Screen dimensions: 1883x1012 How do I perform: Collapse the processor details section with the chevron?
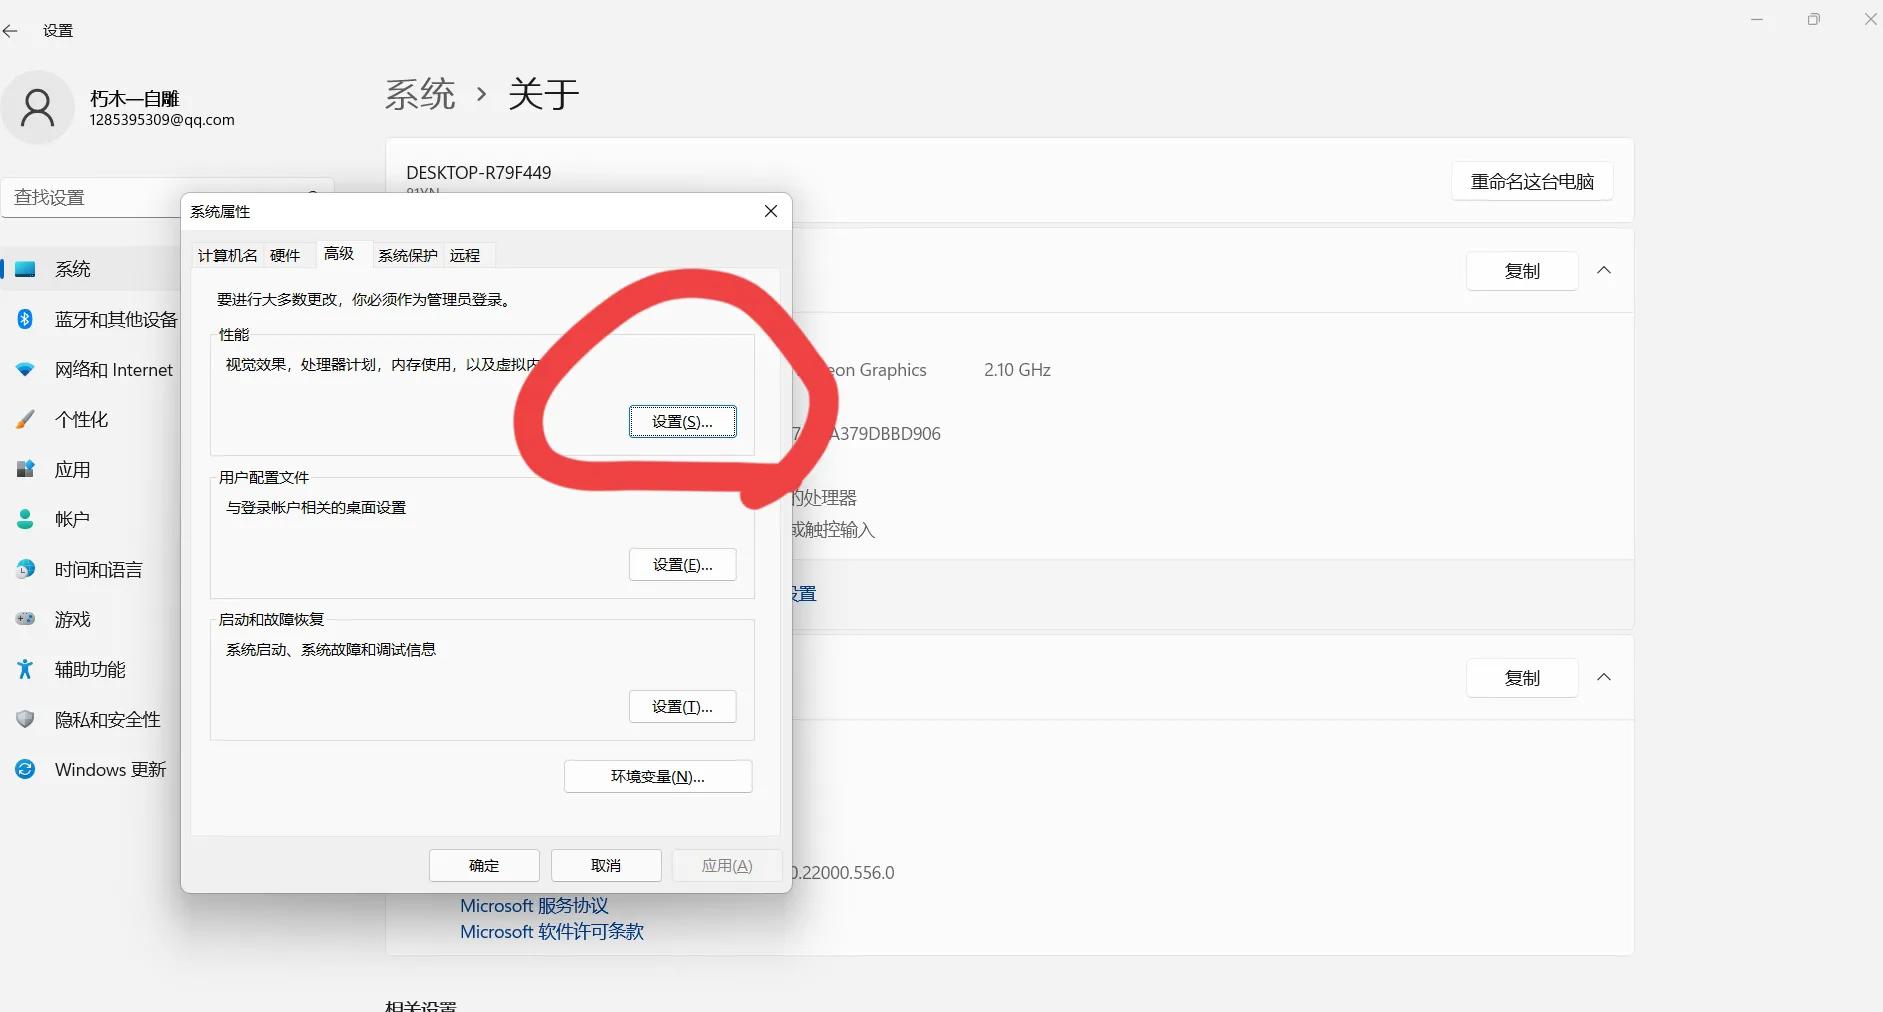[x=1604, y=270]
